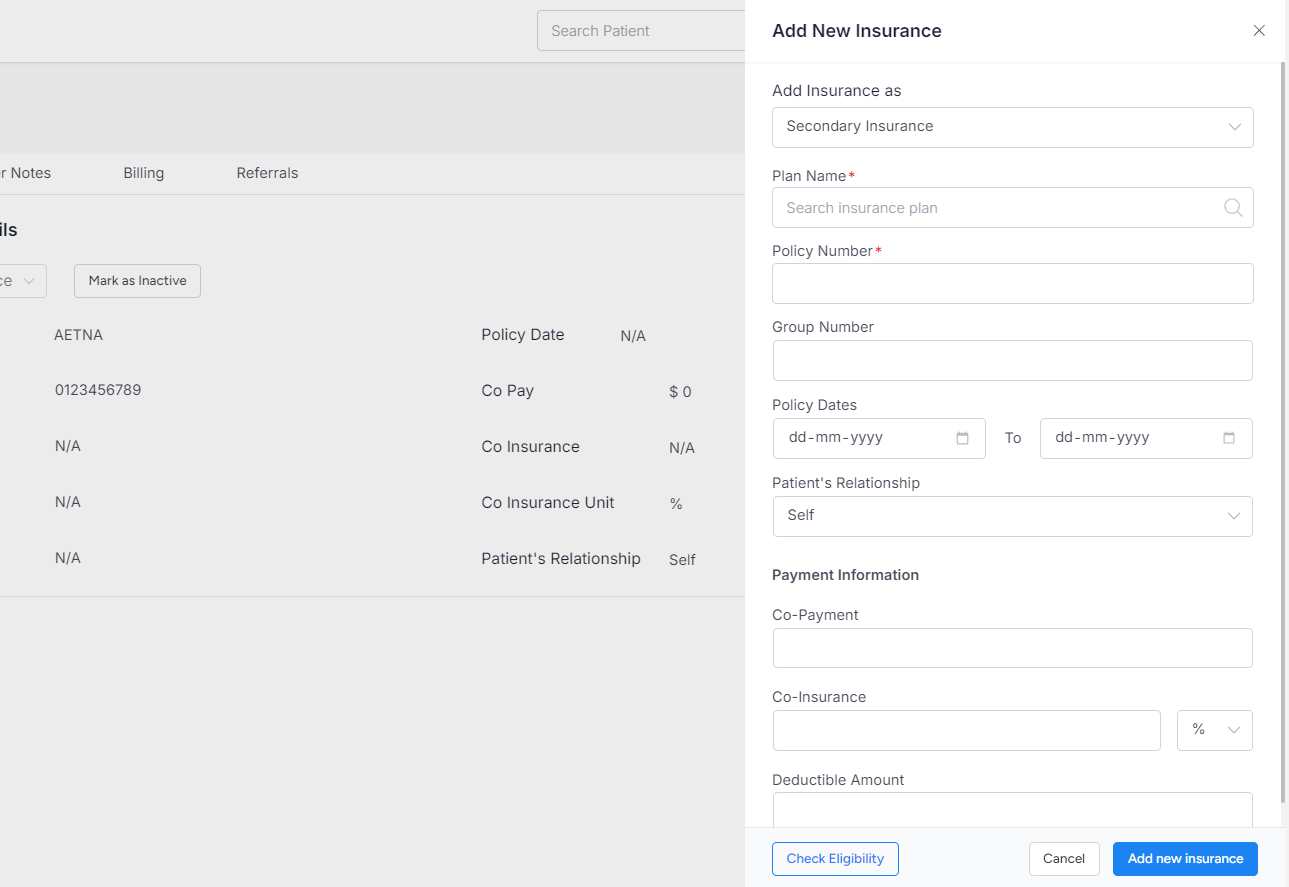Select the Co-Payment input field
The height and width of the screenshot is (887, 1289).
(1012, 648)
